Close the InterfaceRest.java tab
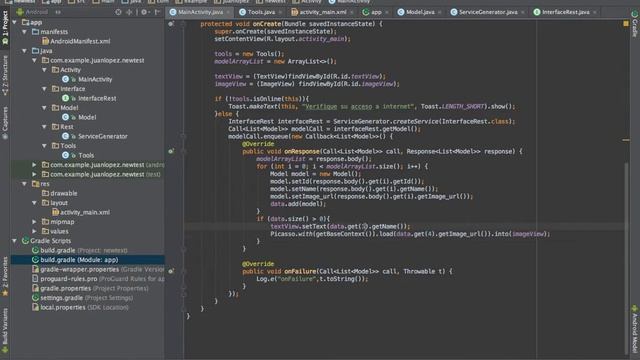This screenshot has width=640, height=360. [595, 13]
